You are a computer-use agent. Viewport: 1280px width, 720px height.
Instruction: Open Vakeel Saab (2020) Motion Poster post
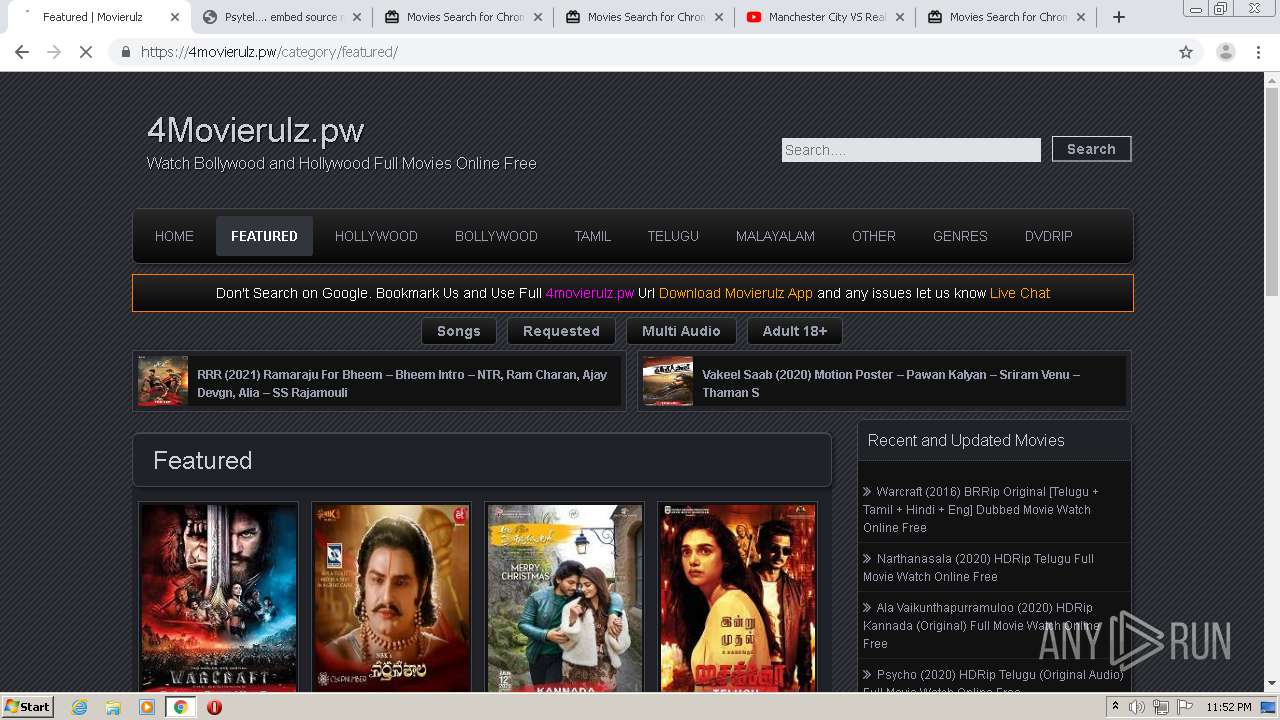click(x=891, y=383)
